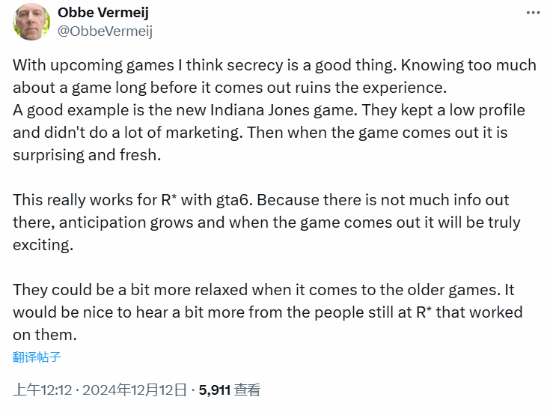Click the @ObbeVermeij handle
The image size is (550, 412).
coord(105,32)
